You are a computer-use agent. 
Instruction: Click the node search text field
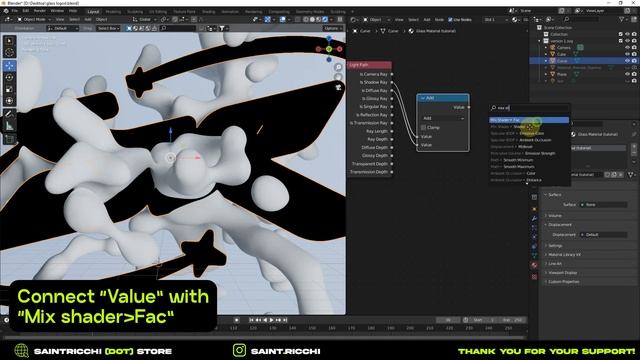pos(529,108)
